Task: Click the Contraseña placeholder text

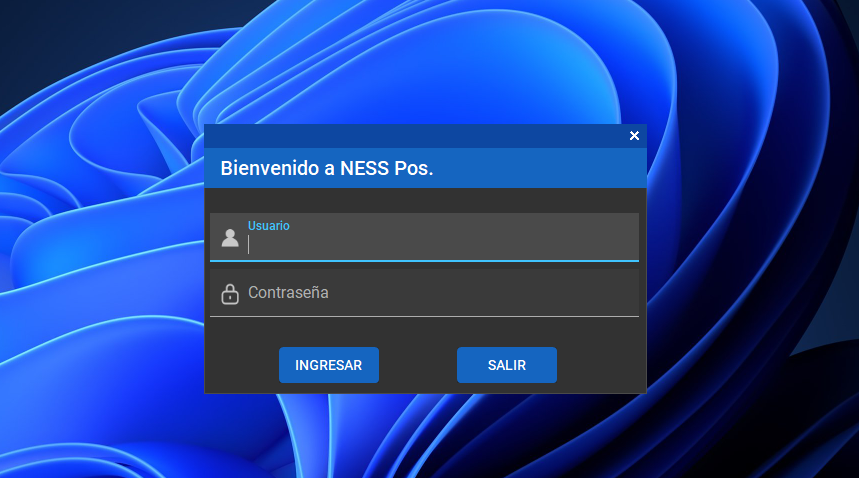Action: pos(288,293)
